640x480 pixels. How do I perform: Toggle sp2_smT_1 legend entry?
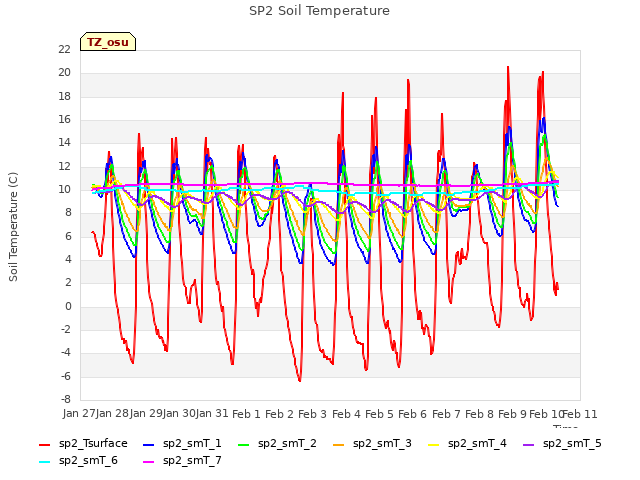(182, 444)
